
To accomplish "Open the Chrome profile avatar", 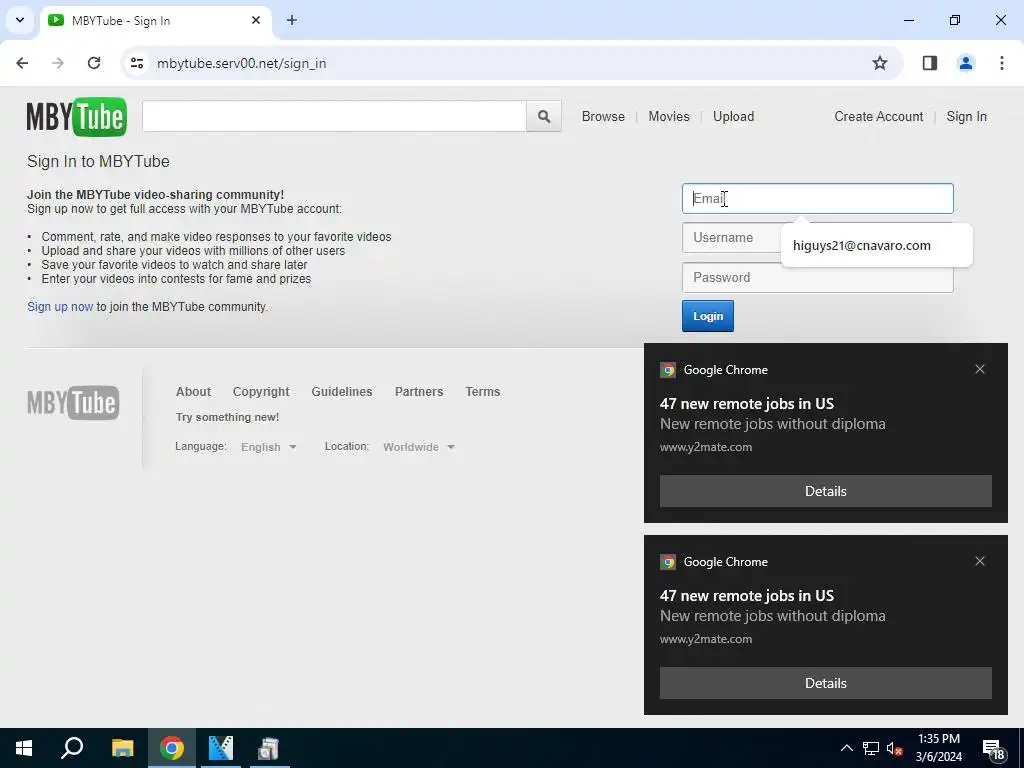I will [x=965, y=63].
